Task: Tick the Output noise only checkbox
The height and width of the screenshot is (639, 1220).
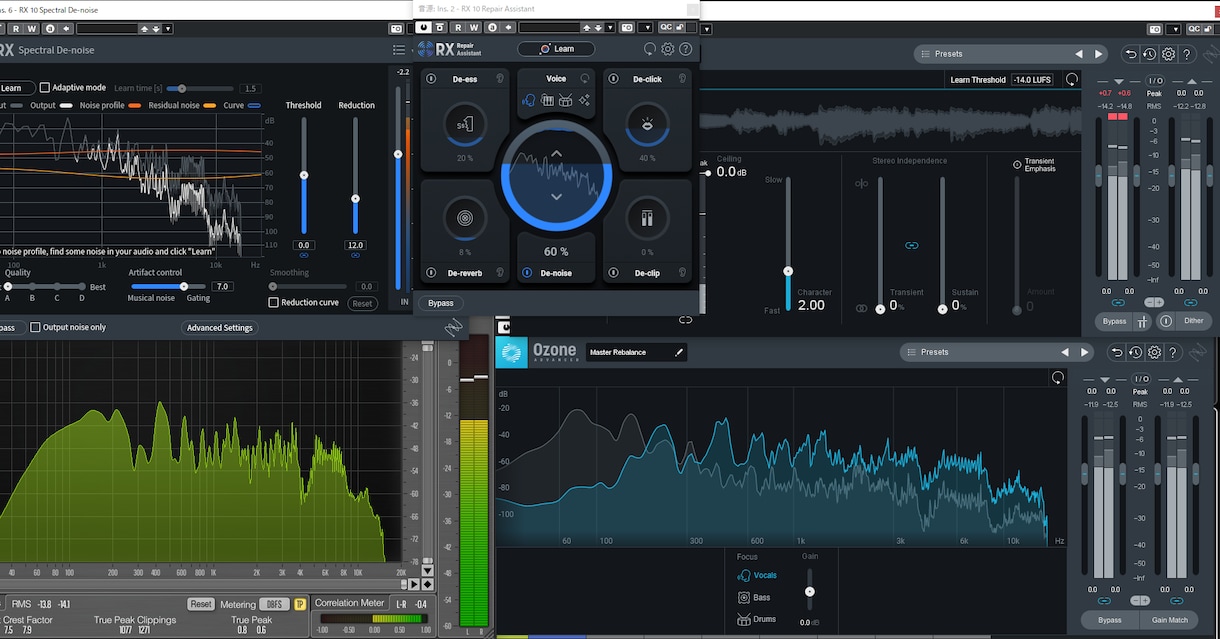Action: 35,327
